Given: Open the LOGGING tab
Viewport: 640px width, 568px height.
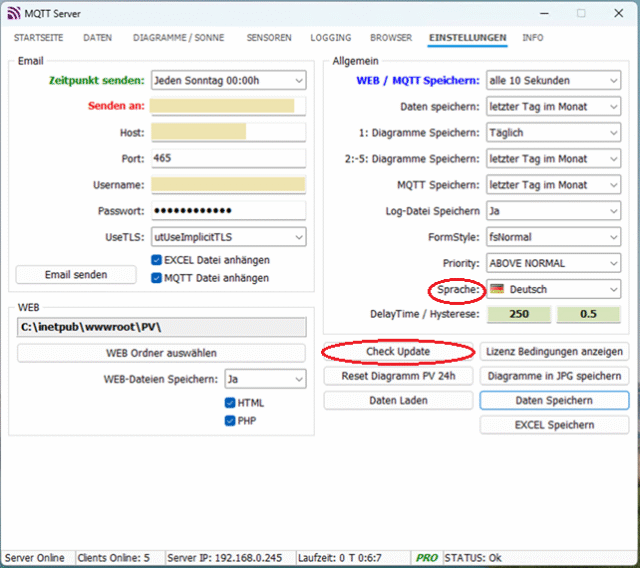Looking at the screenshot, I should click(331, 38).
